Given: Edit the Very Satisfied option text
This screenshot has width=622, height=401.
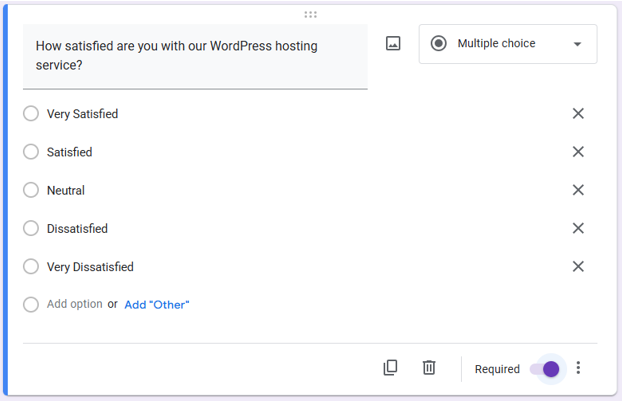Looking at the screenshot, I should [x=83, y=114].
